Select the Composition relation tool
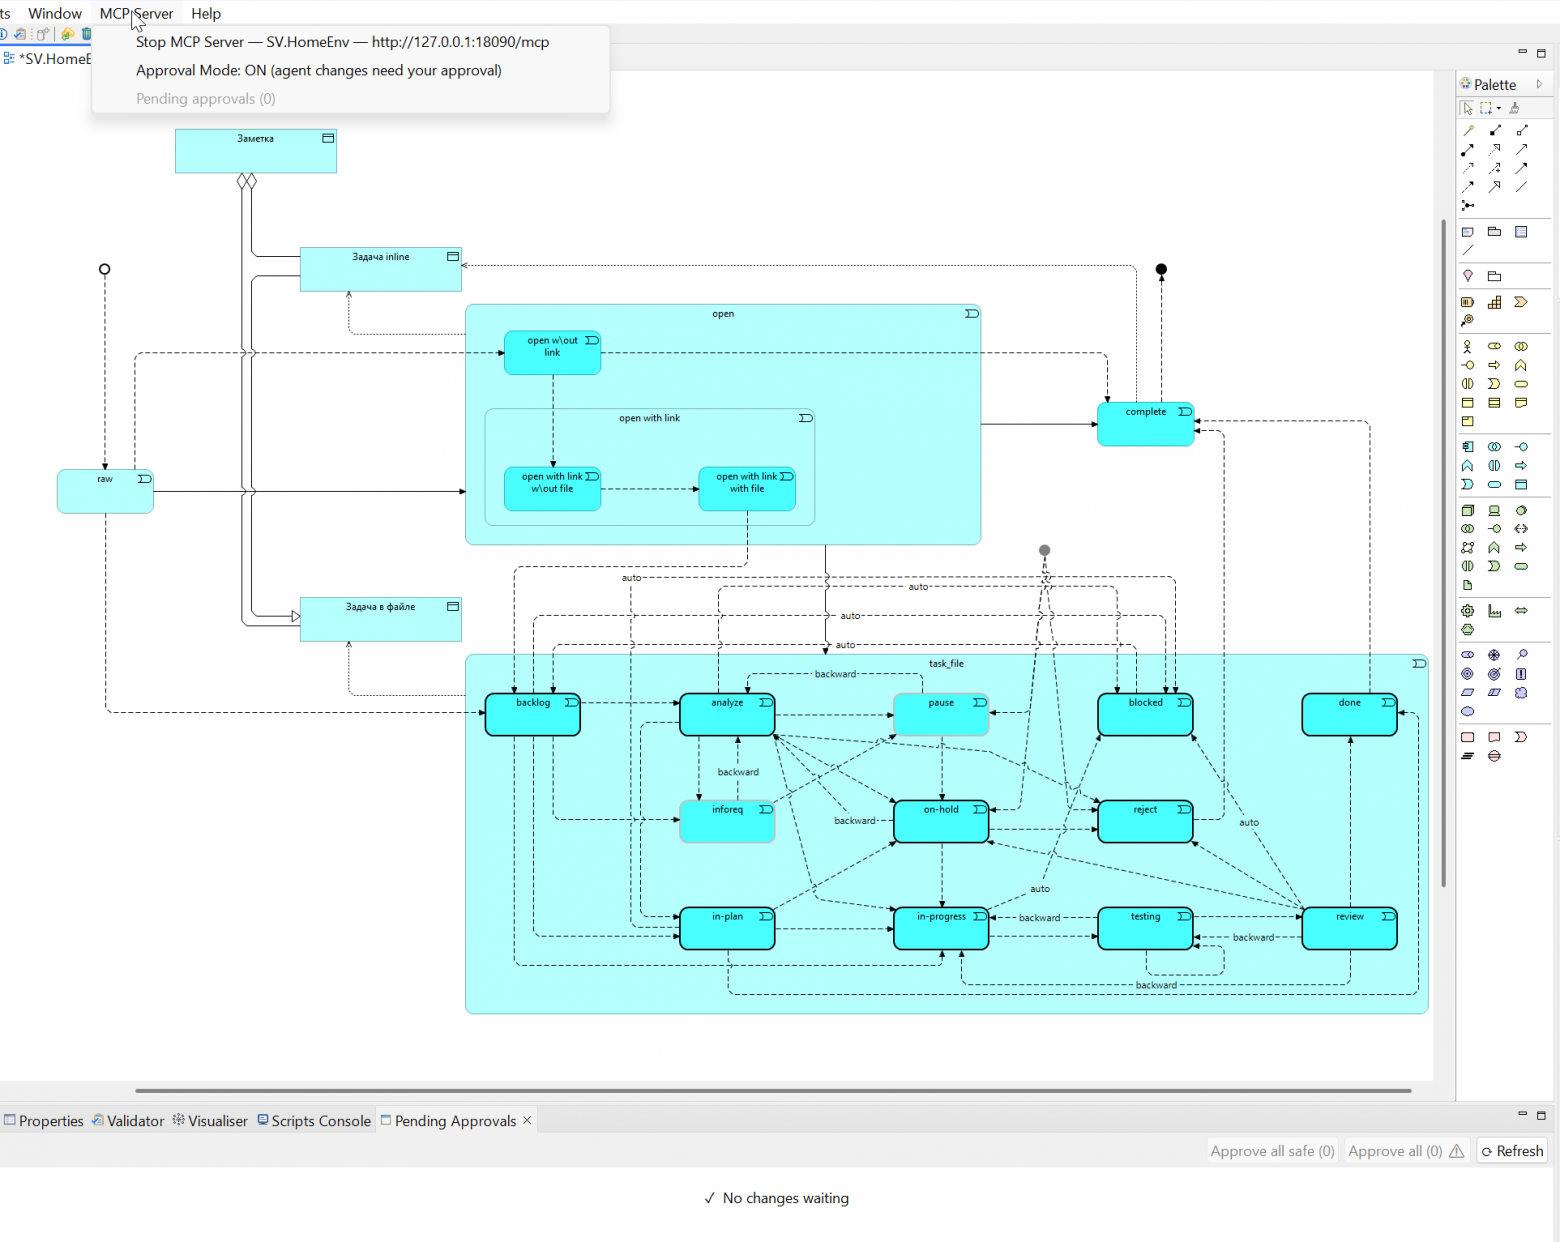Image resolution: width=1560 pixels, height=1242 pixels. [x=1495, y=131]
